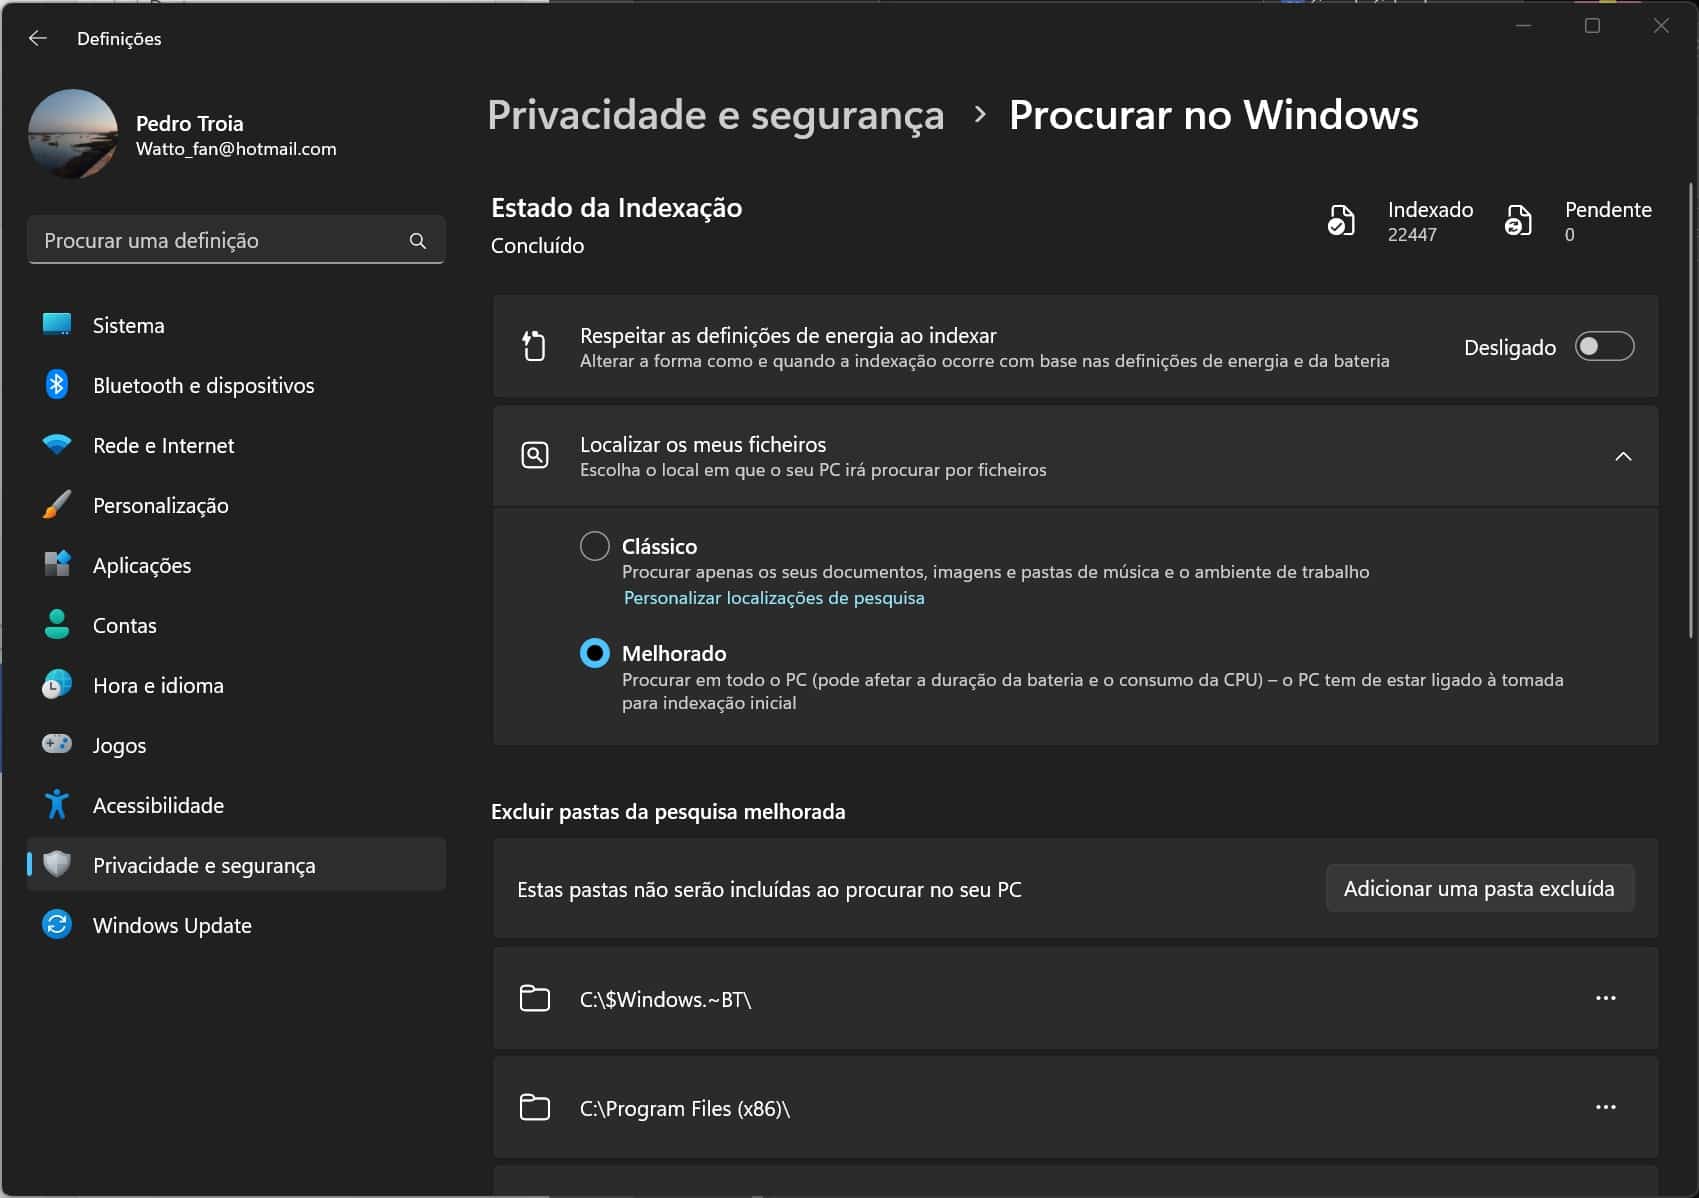
Task: Open the Personalização section
Action: (160, 506)
